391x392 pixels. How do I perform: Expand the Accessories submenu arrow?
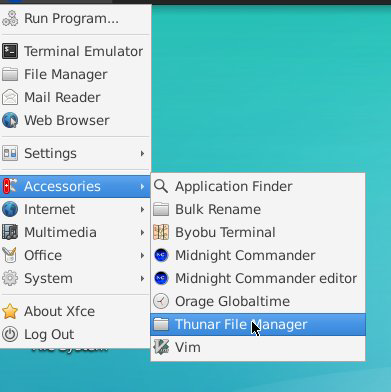click(142, 186)
